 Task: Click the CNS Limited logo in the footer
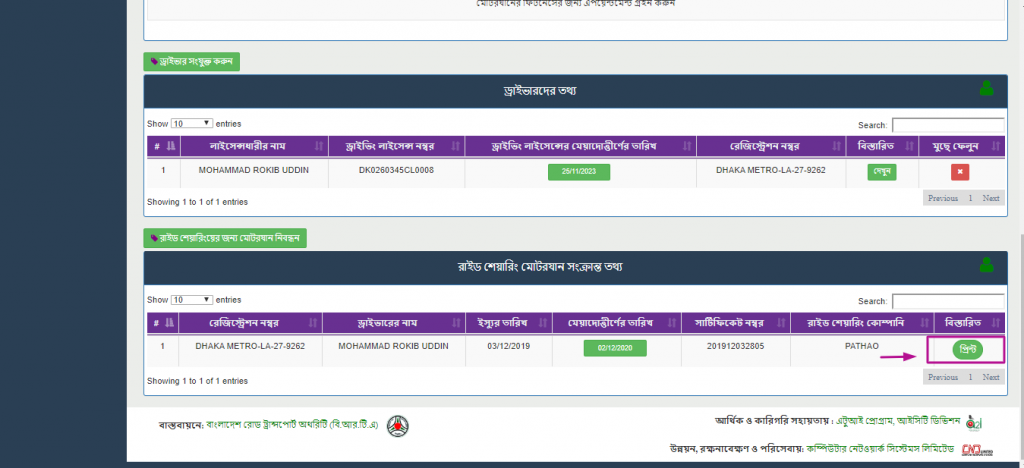click(x=971, y=451)
